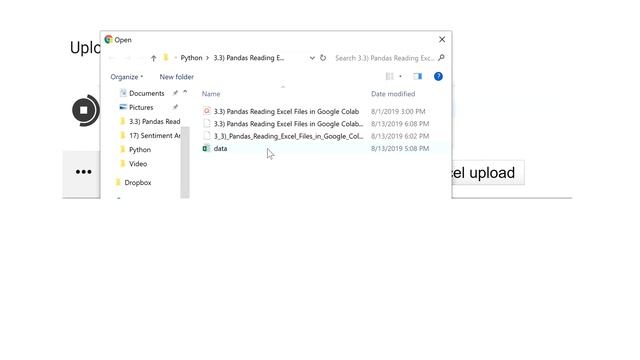
Task: Click the Python folder icon in sidebar
Action: tap(122, 149)
